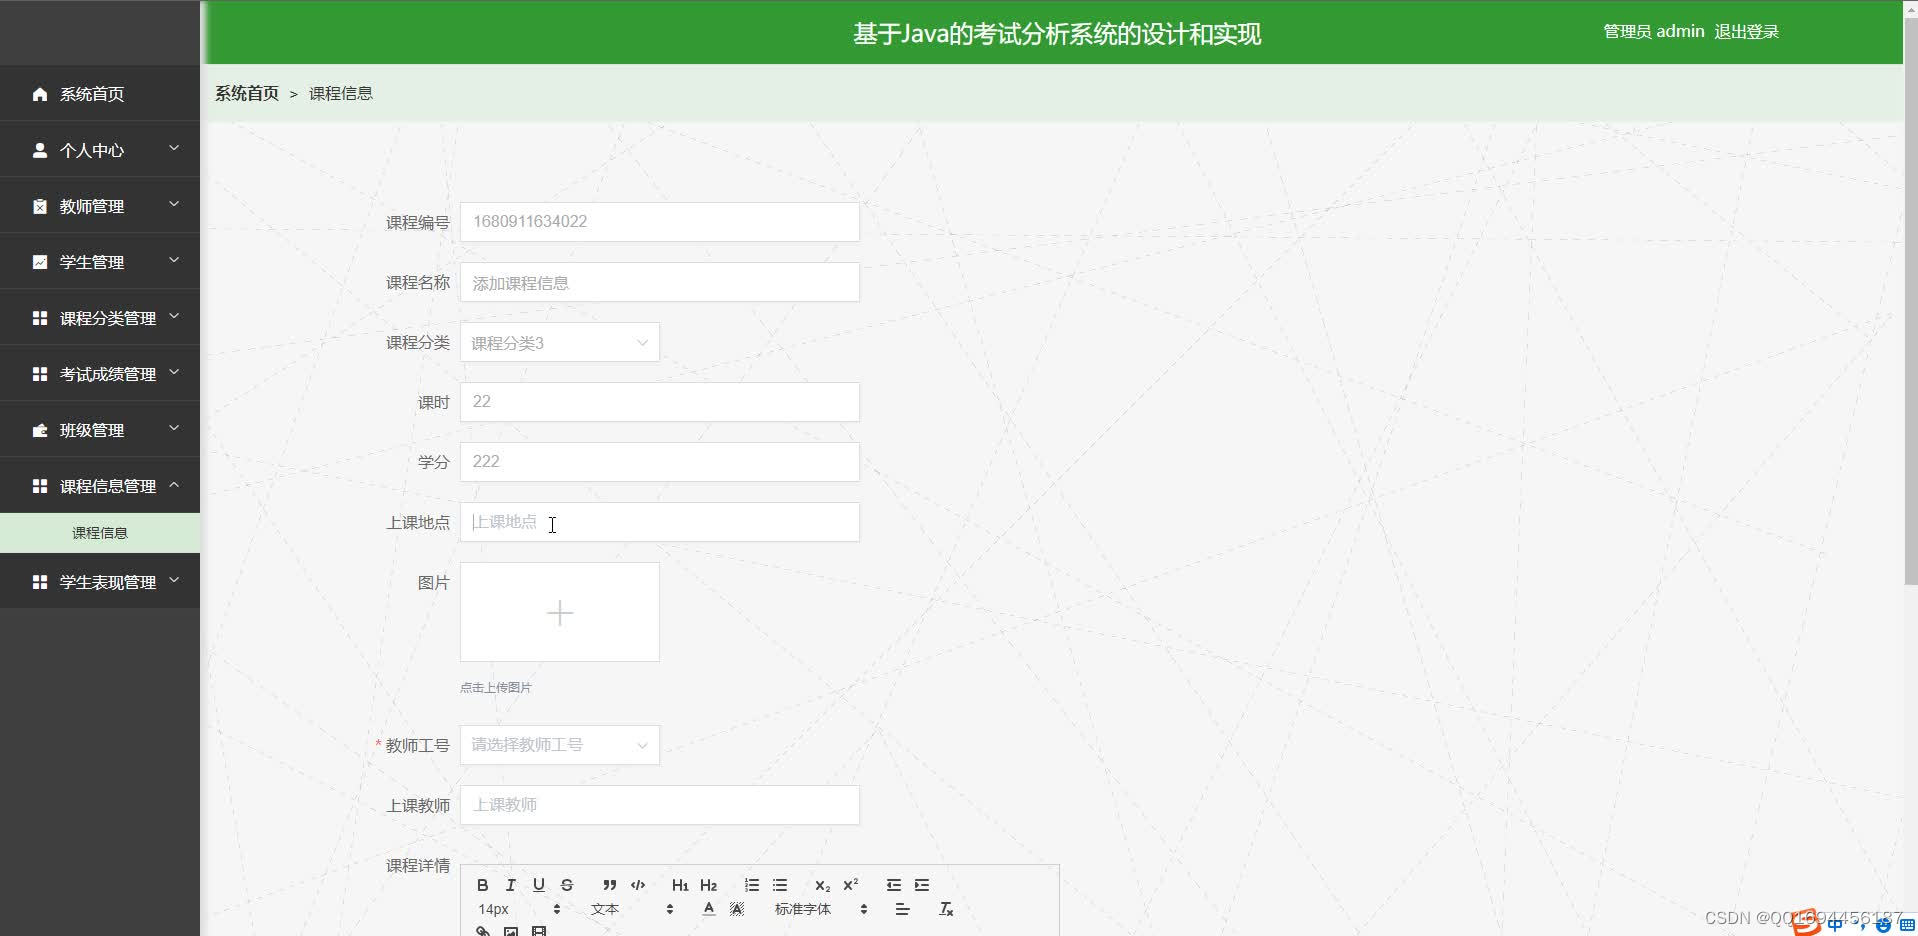
Task: Click the image upload plus box
Action: (x=560, y=612)
